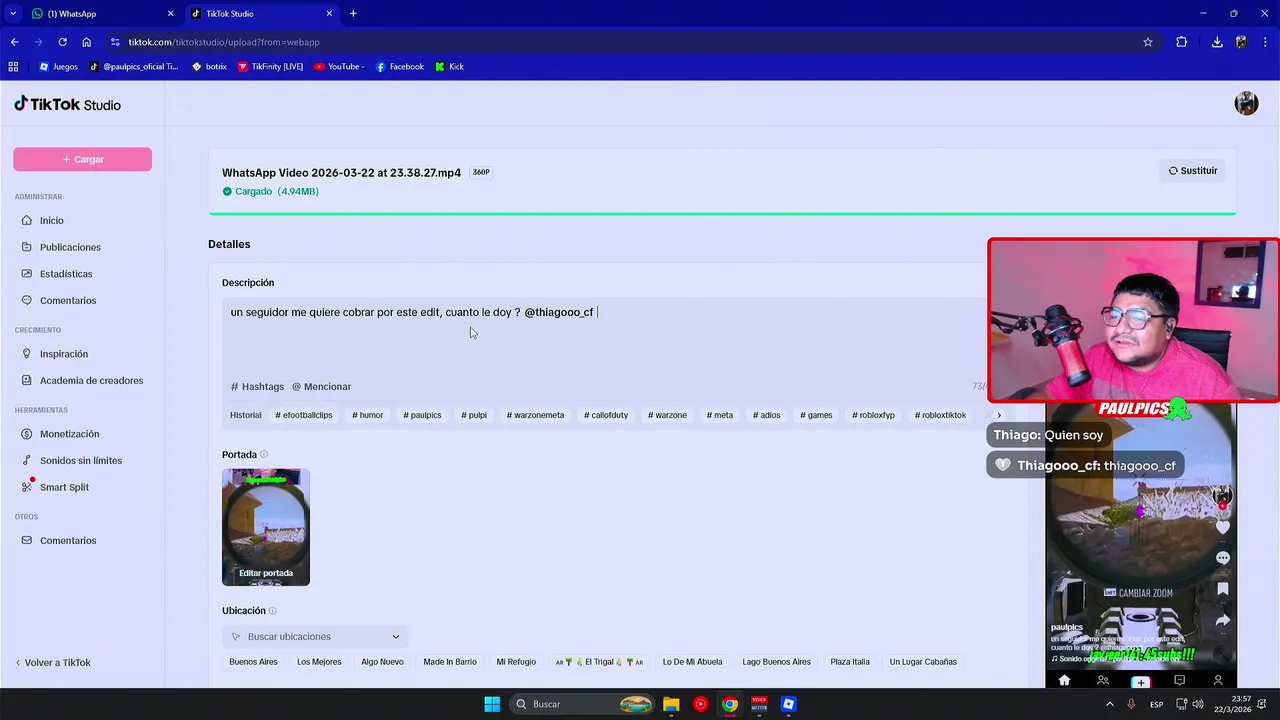Choose El Trigal location

[x=599, y=662]
